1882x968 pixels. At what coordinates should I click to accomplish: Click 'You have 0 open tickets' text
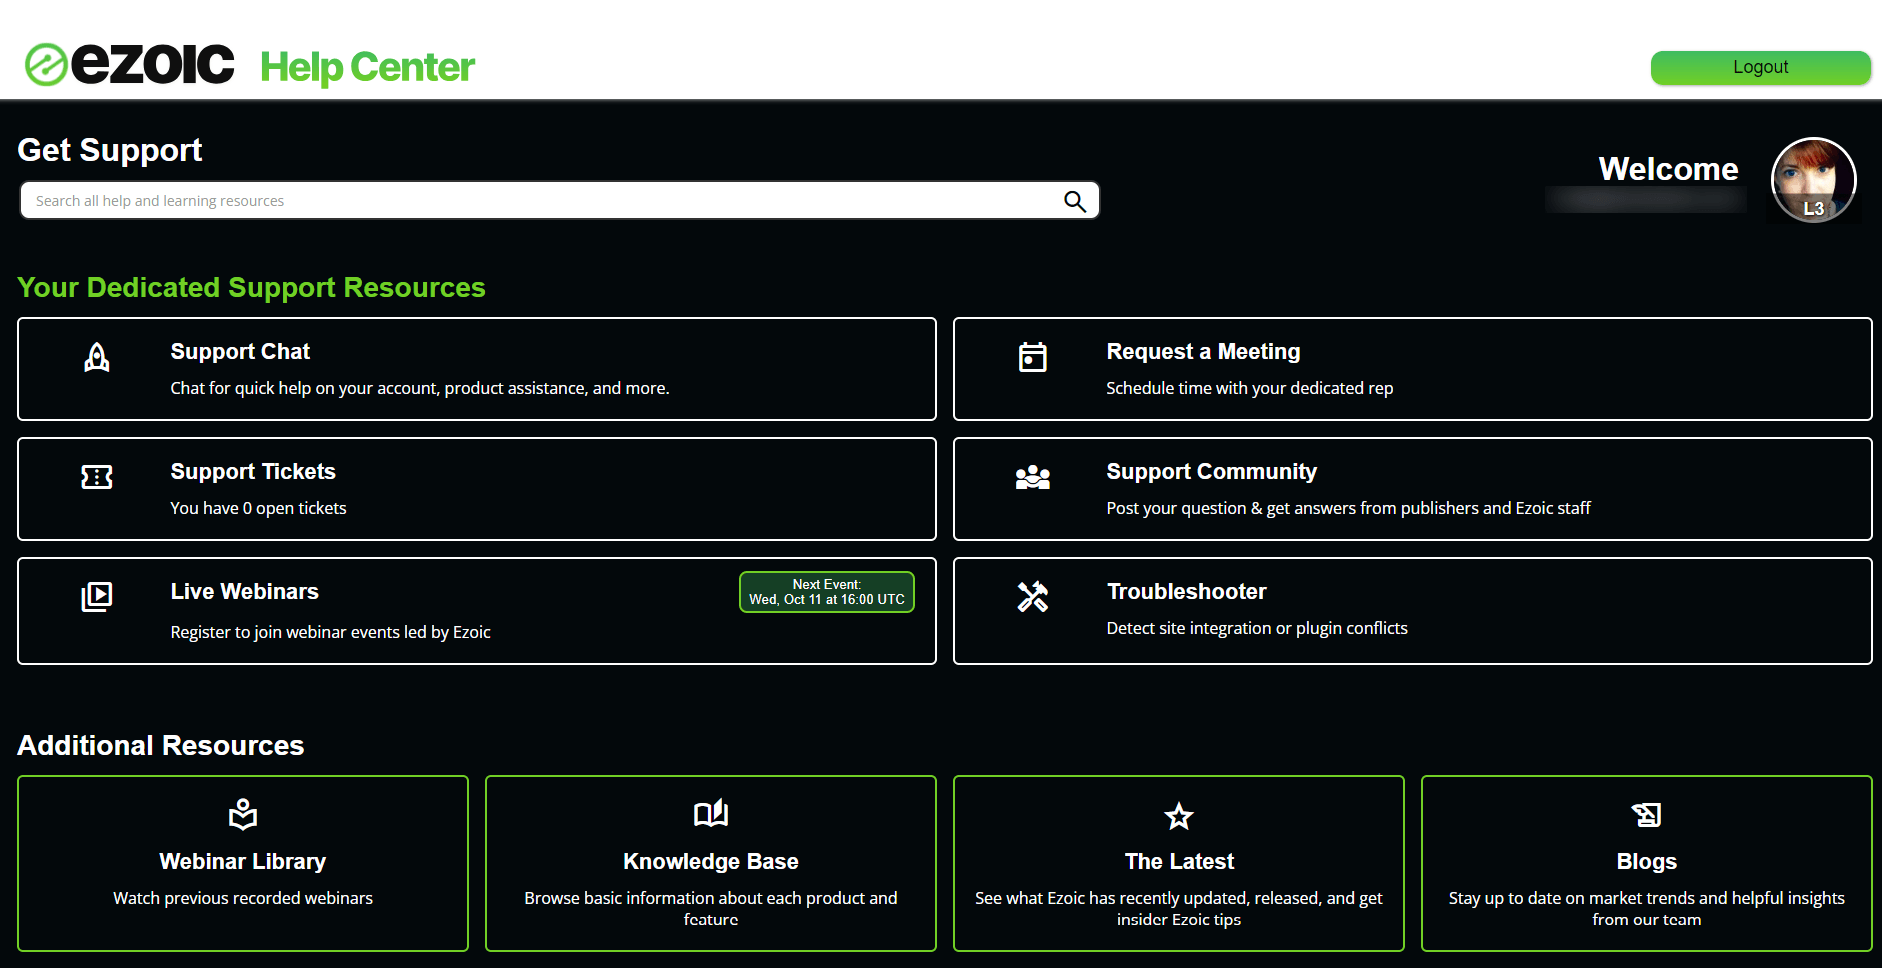coord(258,508)
